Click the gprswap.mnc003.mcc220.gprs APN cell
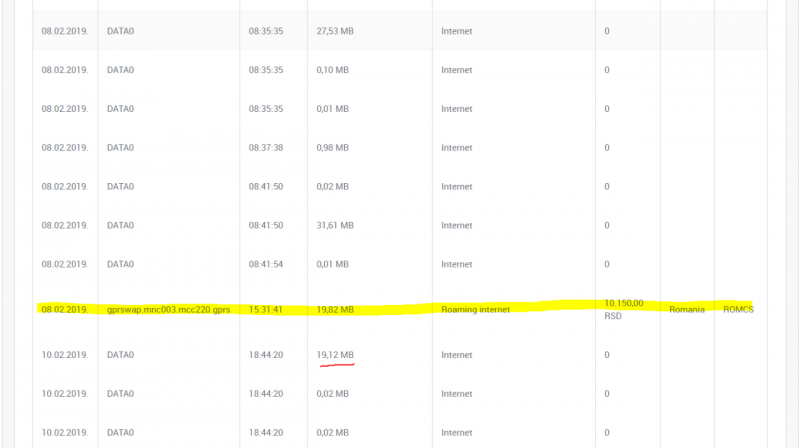This screenshot has height=448, width=800. coord(168,310)
